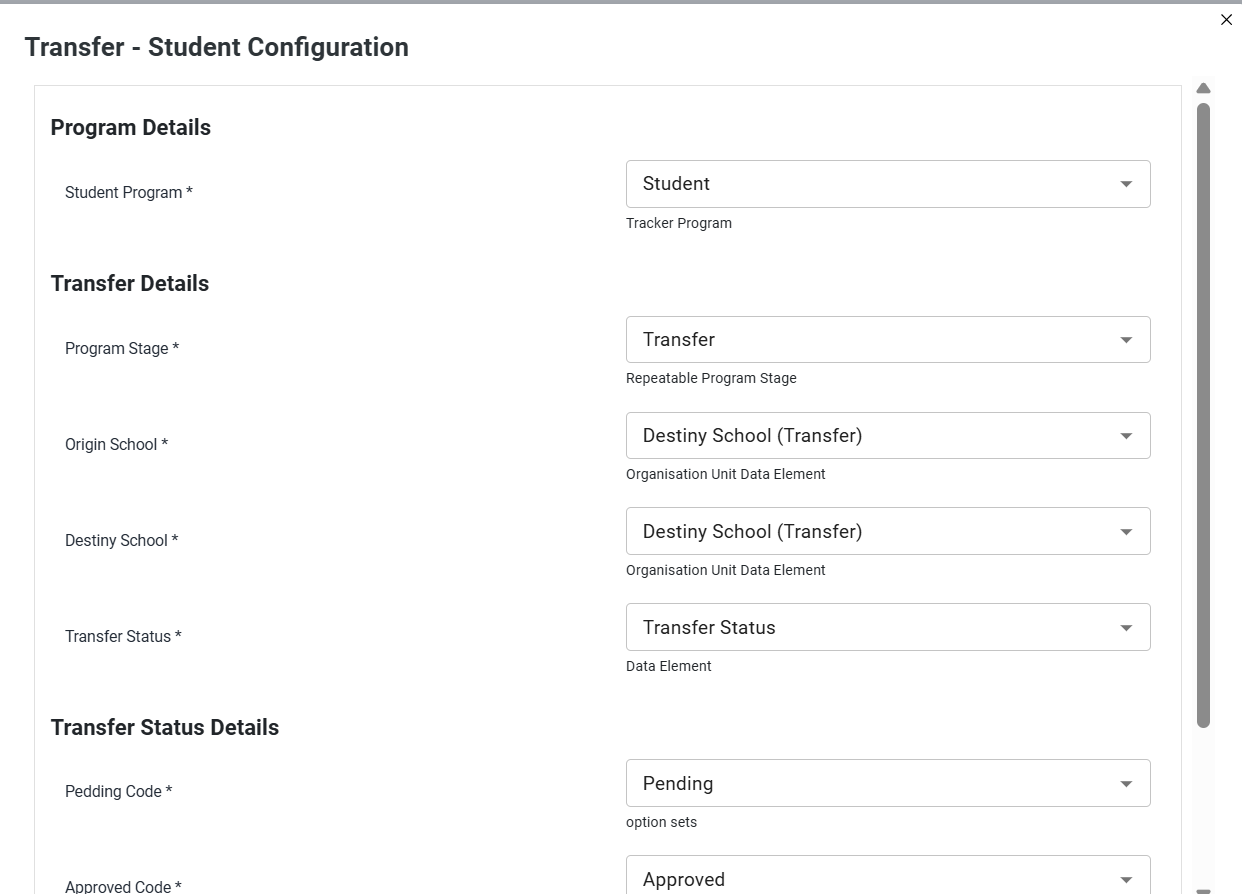Screen dimensions: 1242x894
Task: Click the Destiny School dropdown arrow
Action: pyautogui.click(x=1126, y=532)
